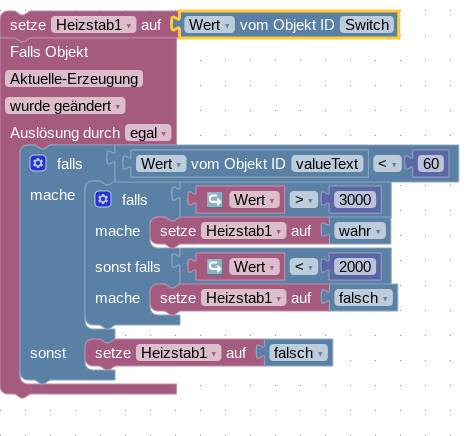472x436 pixels.
Task: Click the trigger-value icon beside '< 2000'
Action: coord(215,267)
